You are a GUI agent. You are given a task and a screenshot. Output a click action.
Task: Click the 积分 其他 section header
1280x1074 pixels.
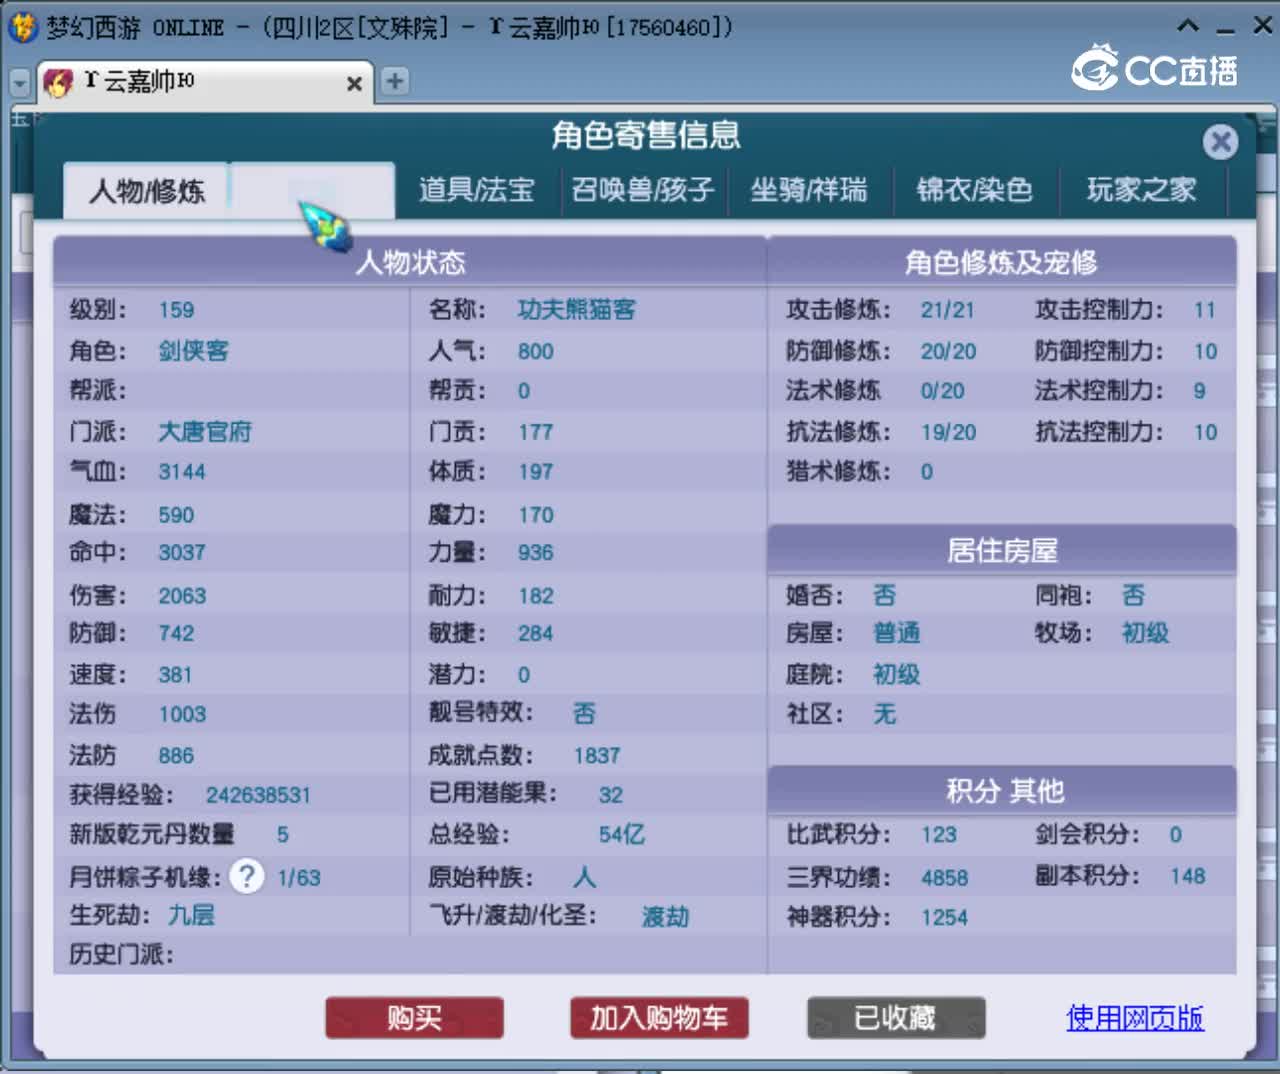[1001, 791]
